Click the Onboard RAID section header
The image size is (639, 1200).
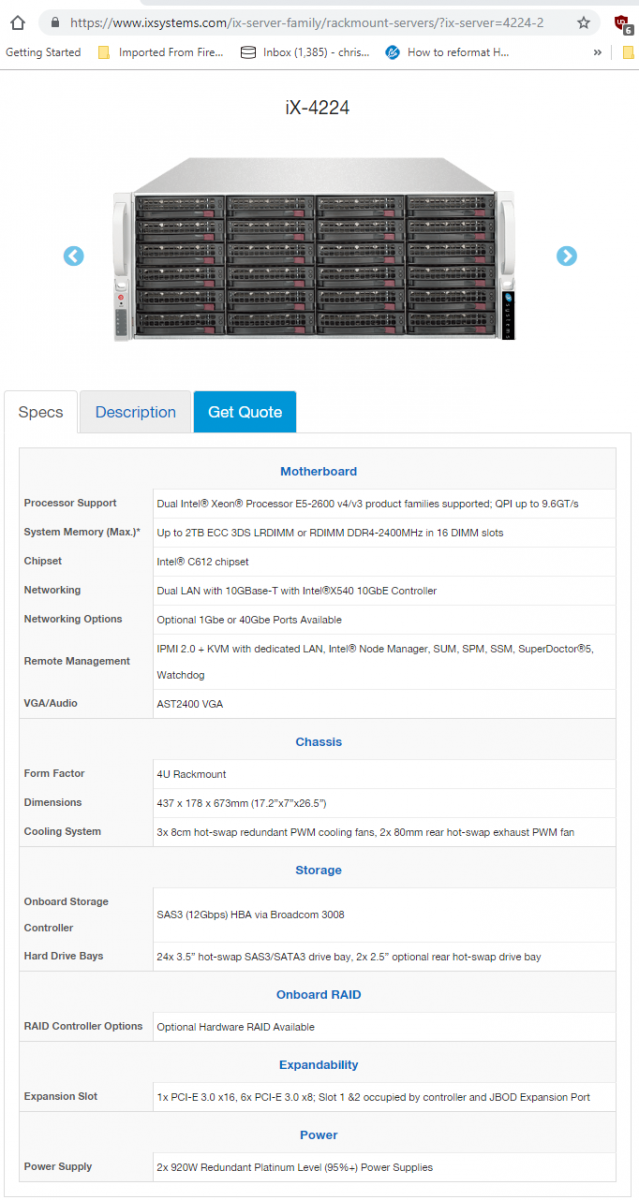tap(318, 995)
